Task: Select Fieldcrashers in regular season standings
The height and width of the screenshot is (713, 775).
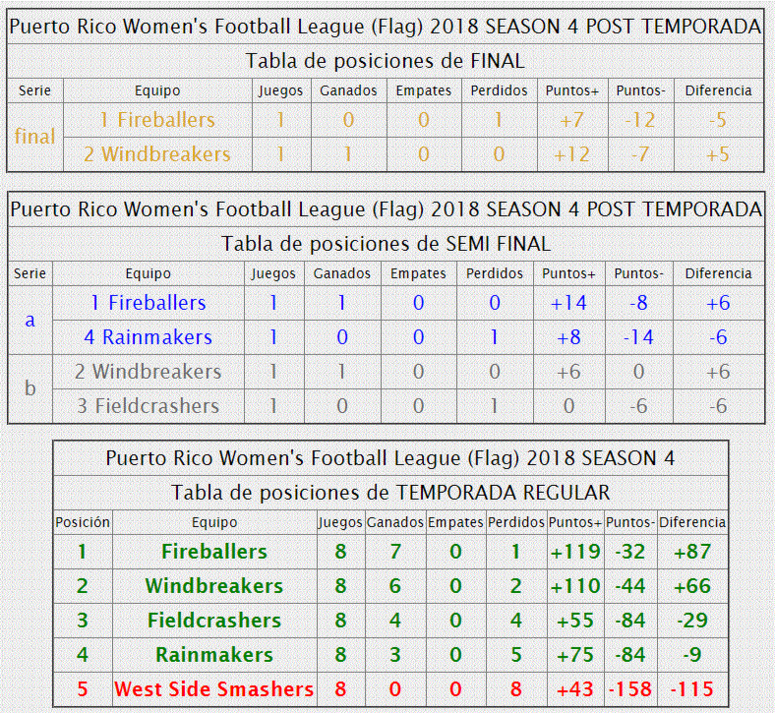Action: (214, 620)
